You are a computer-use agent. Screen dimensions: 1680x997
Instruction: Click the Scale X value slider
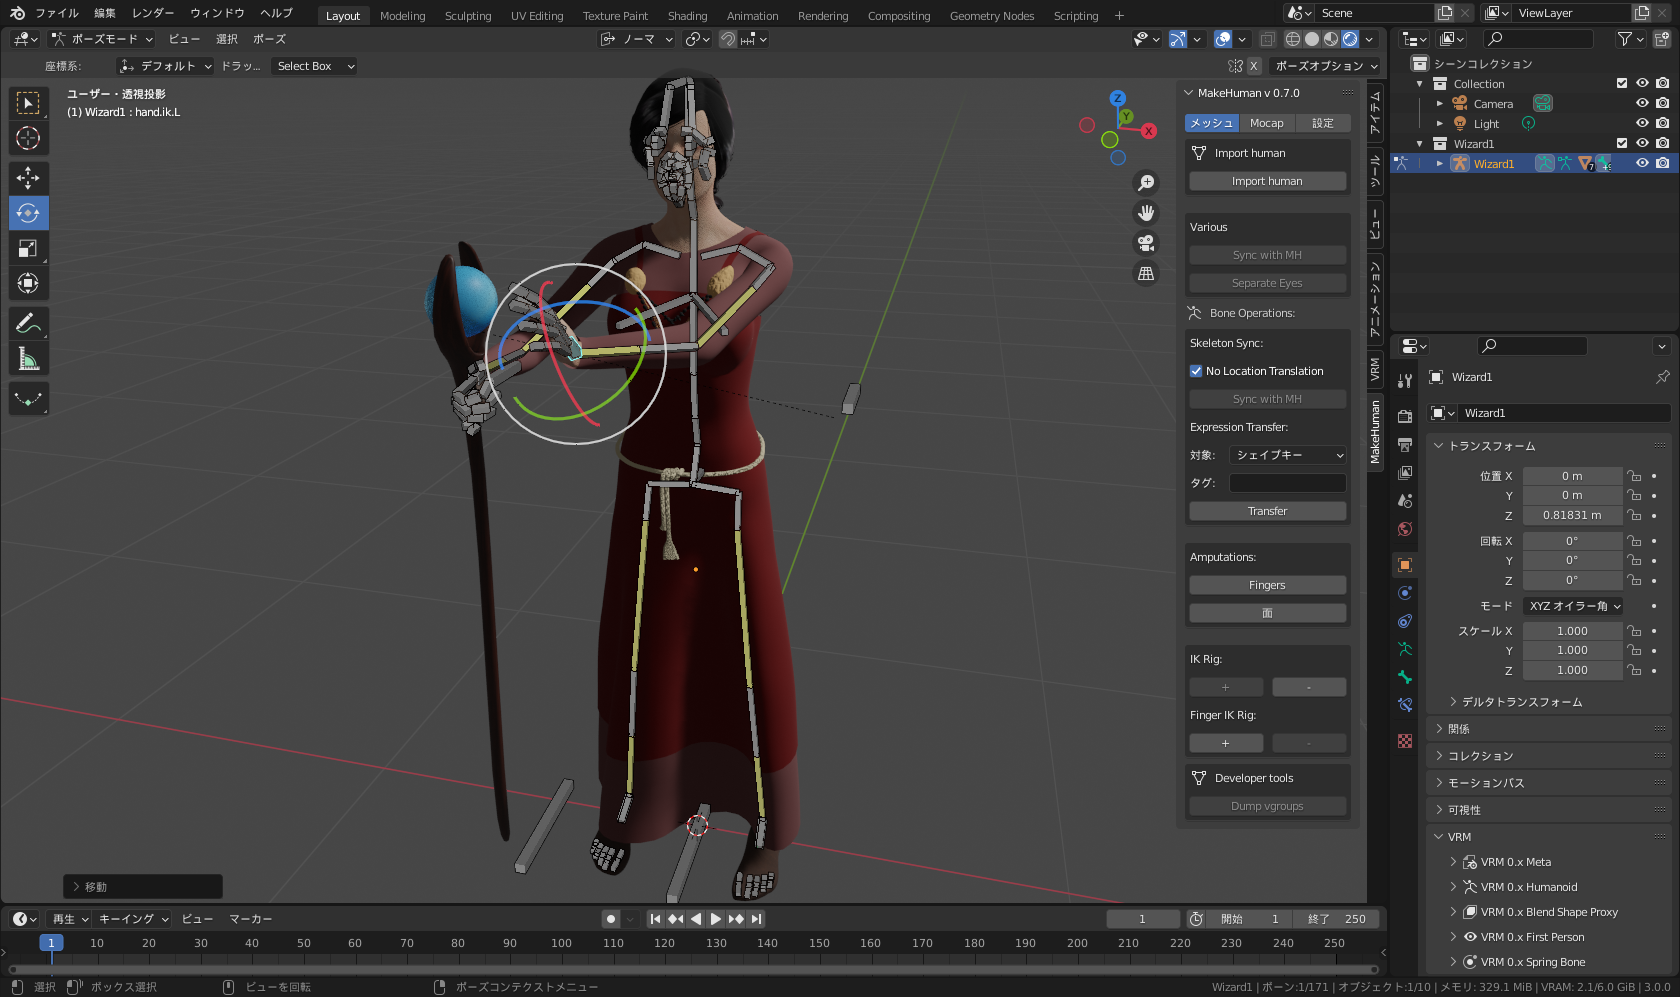[1572, 630]
